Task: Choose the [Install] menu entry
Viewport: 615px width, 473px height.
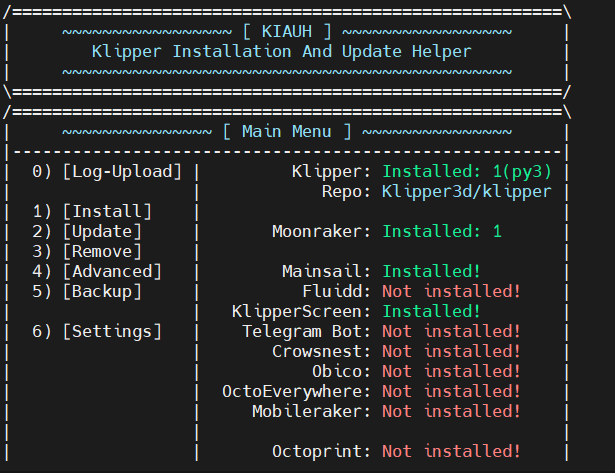Action: tap(107, 211)
